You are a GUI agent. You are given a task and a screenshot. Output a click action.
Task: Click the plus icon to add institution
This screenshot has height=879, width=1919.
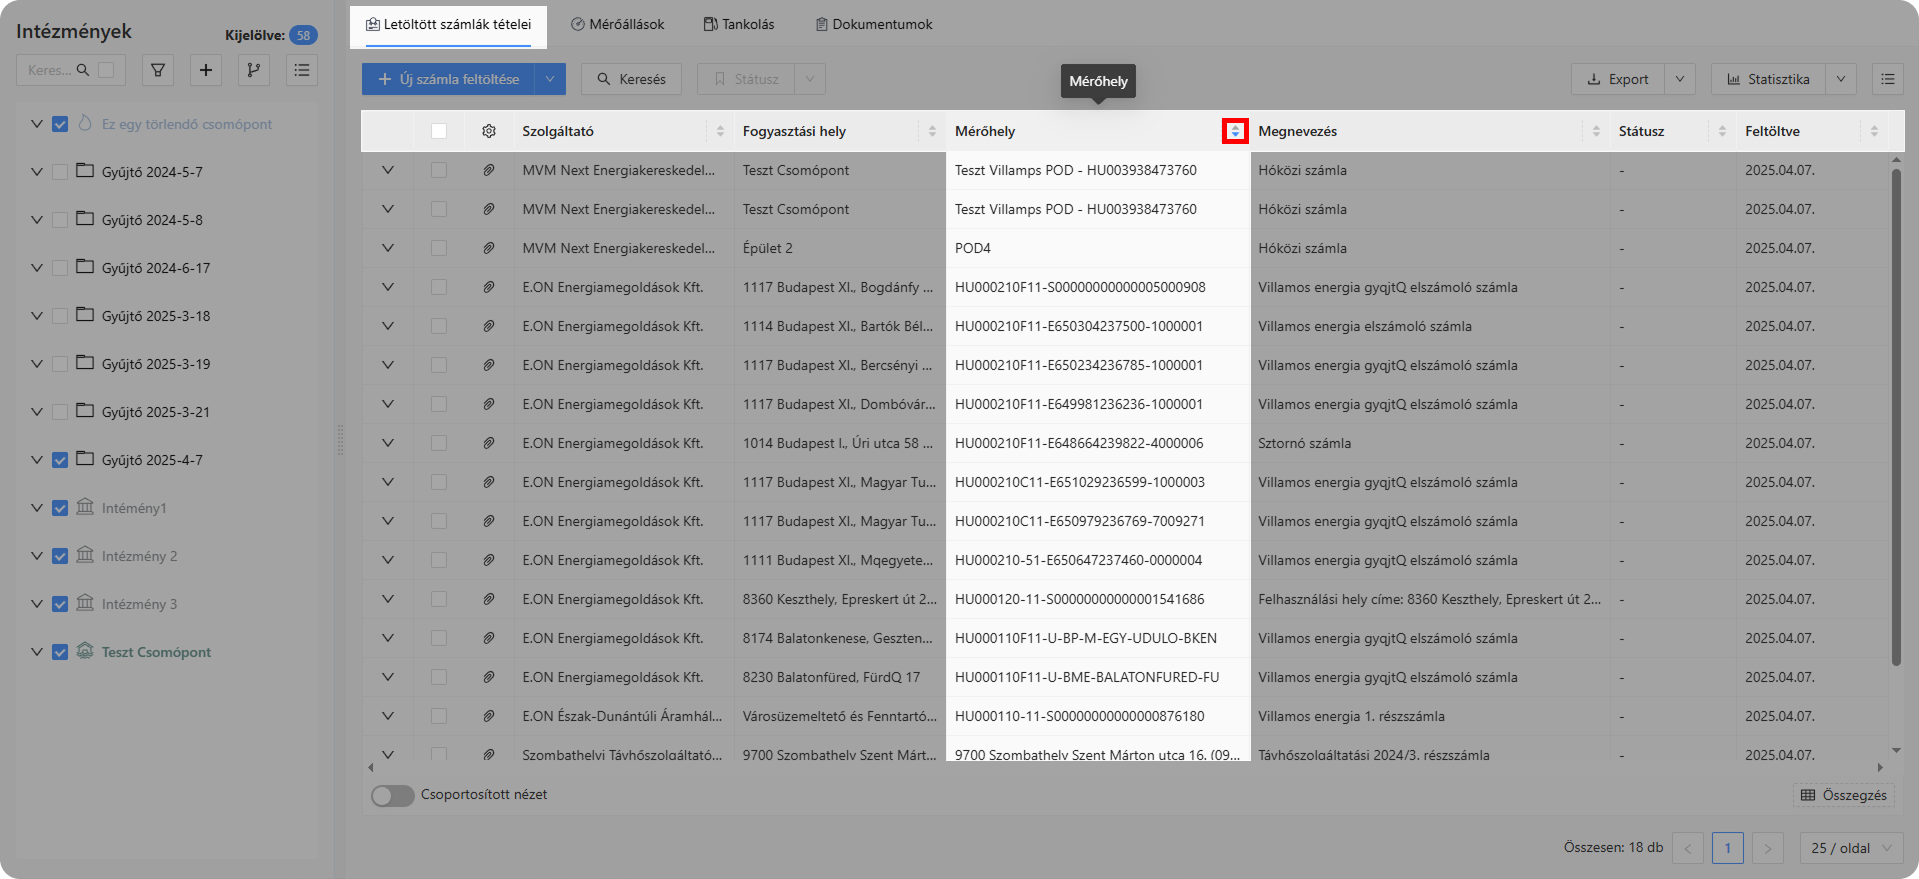pos(206,70)
